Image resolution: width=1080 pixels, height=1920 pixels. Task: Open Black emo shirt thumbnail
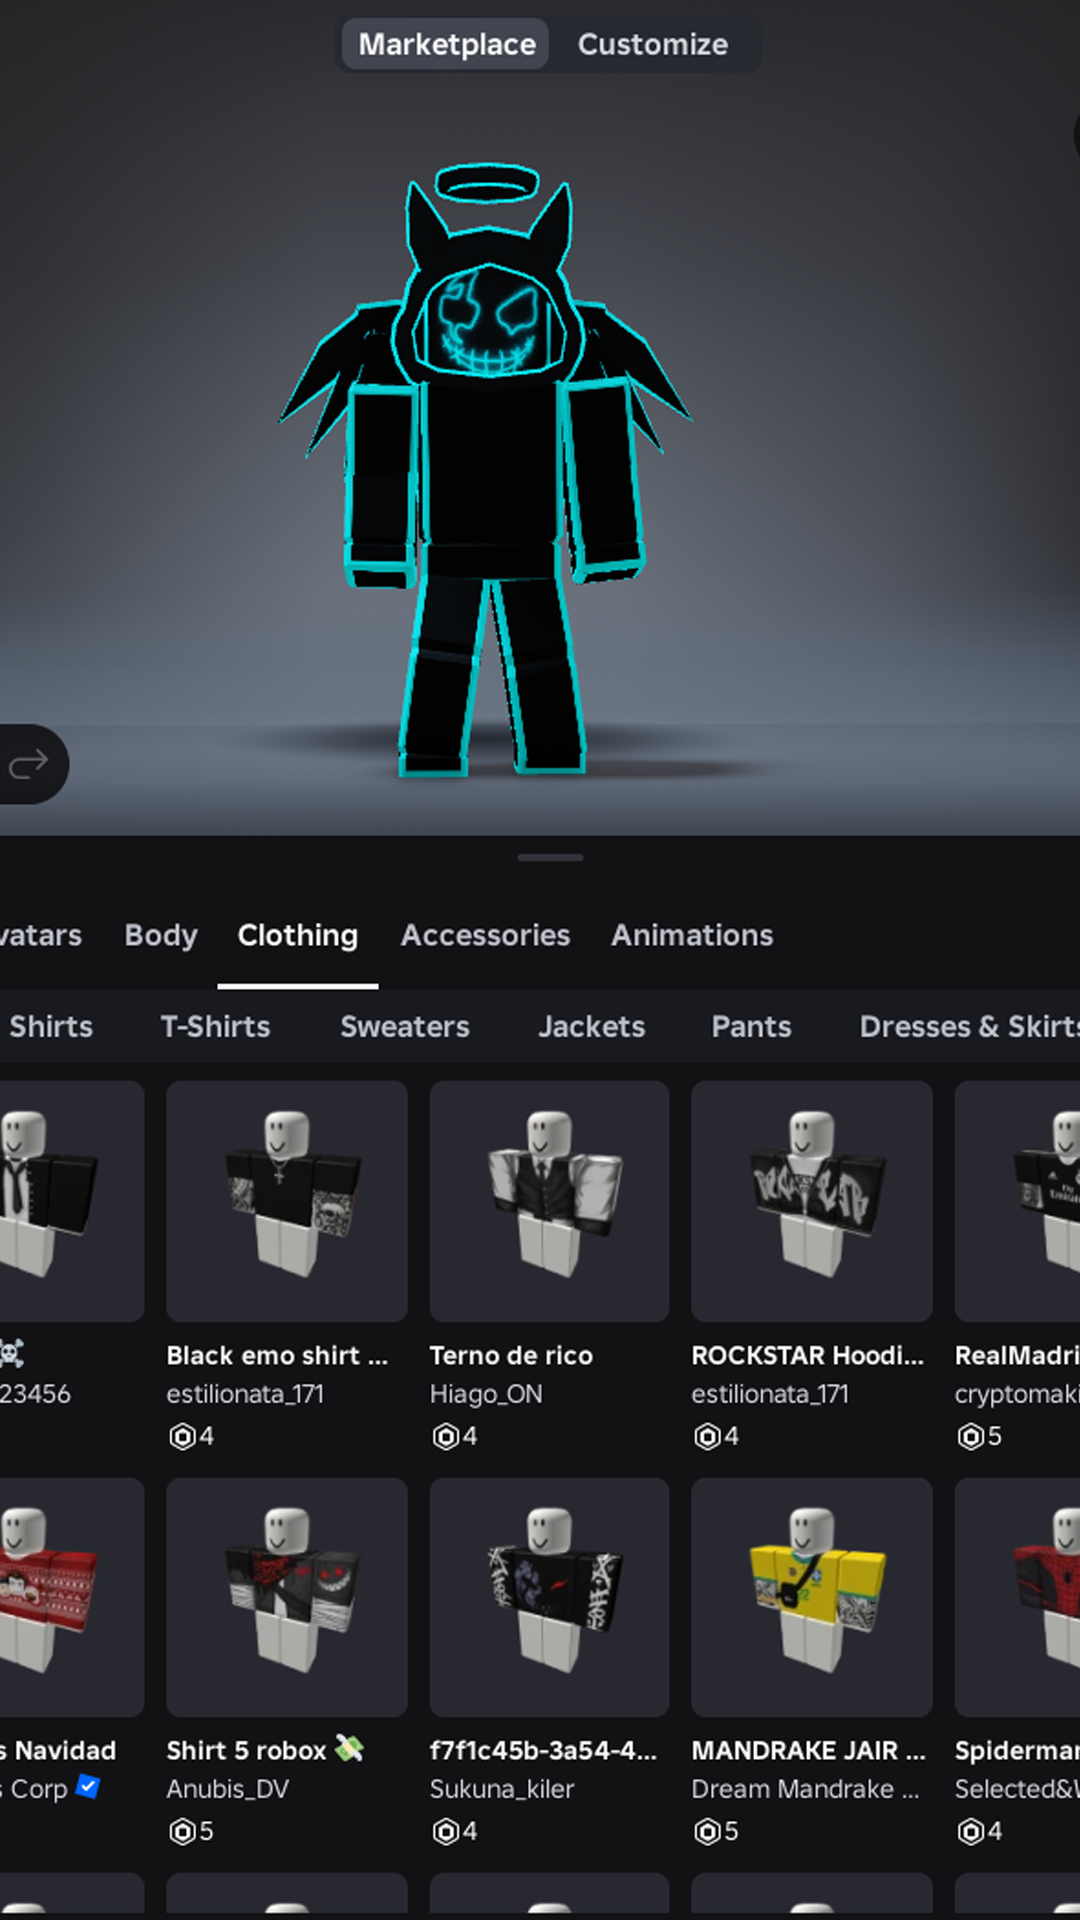pos(287,1201)
